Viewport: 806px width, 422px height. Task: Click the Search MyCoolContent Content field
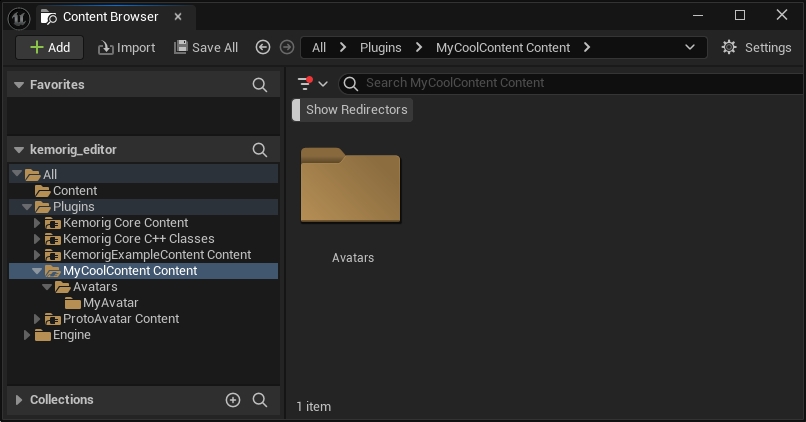560,83
